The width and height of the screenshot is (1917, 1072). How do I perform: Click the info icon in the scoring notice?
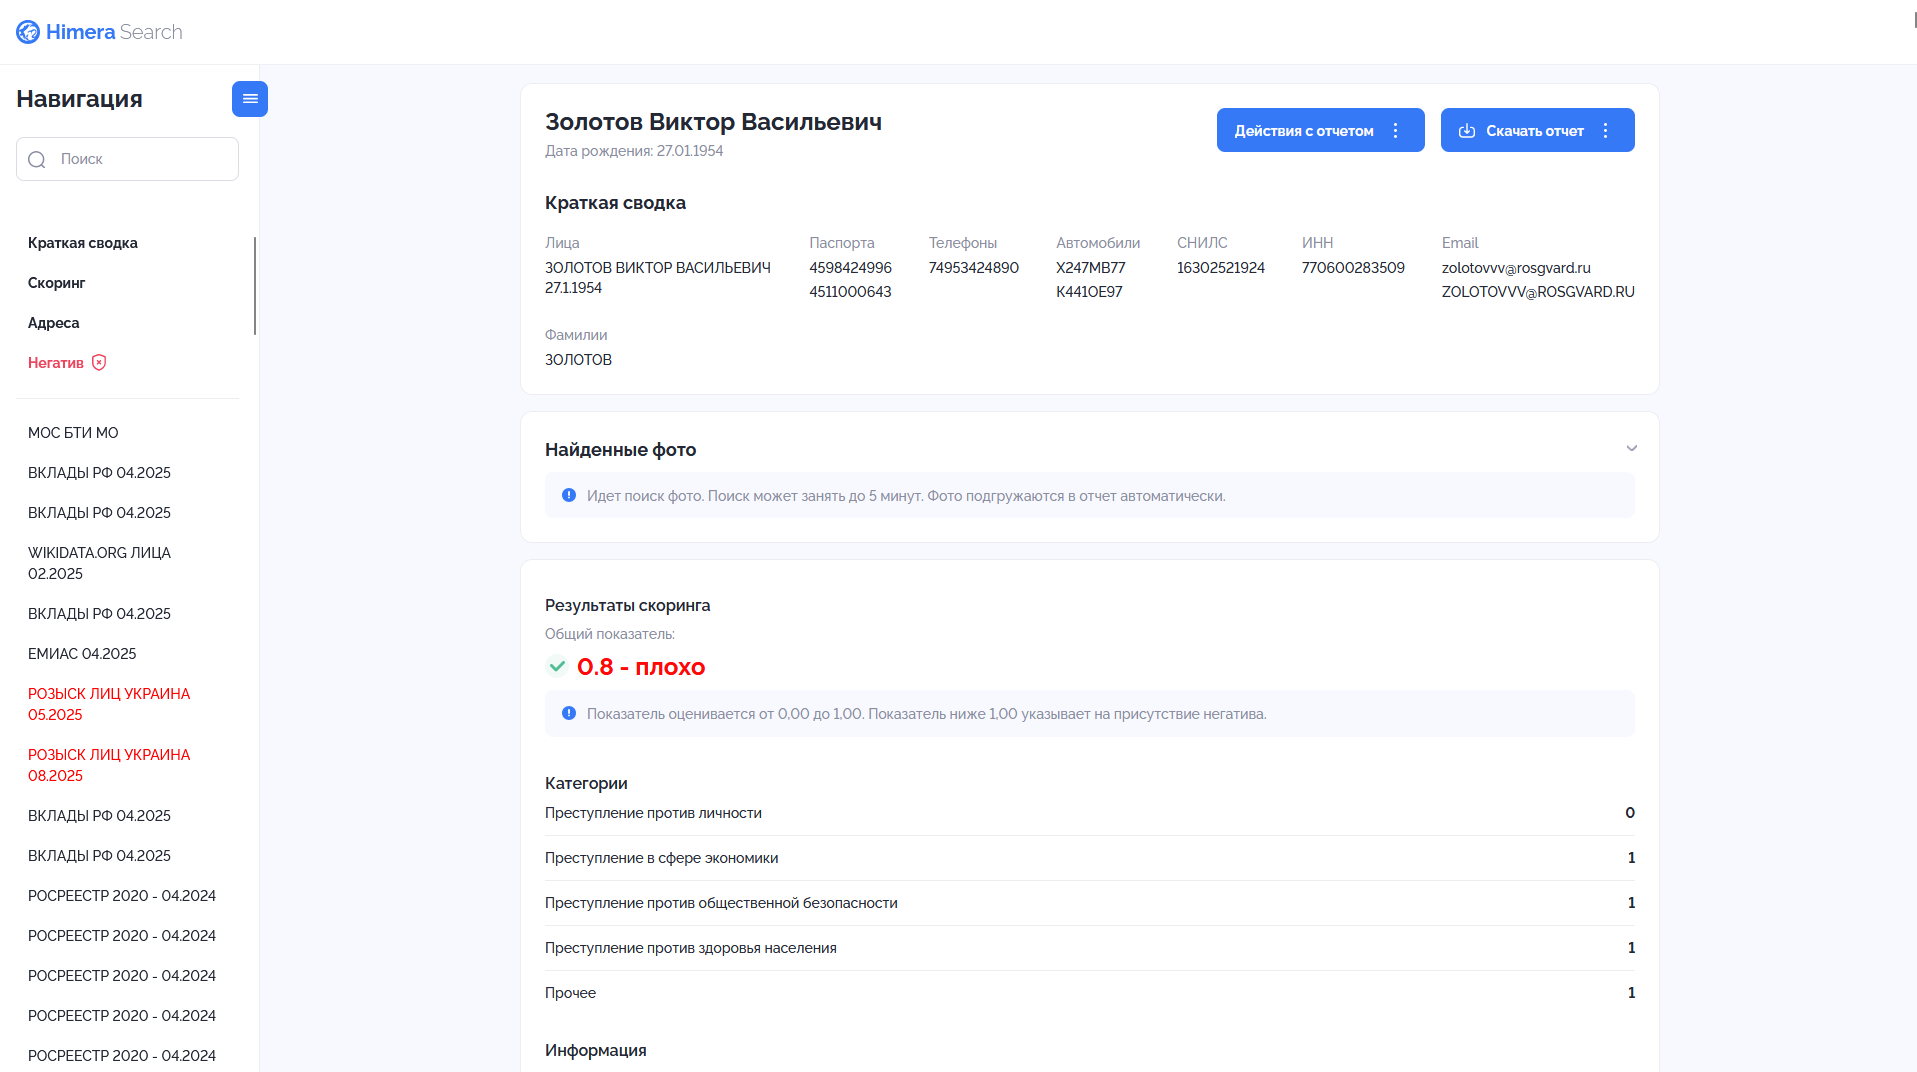[569, 714]
